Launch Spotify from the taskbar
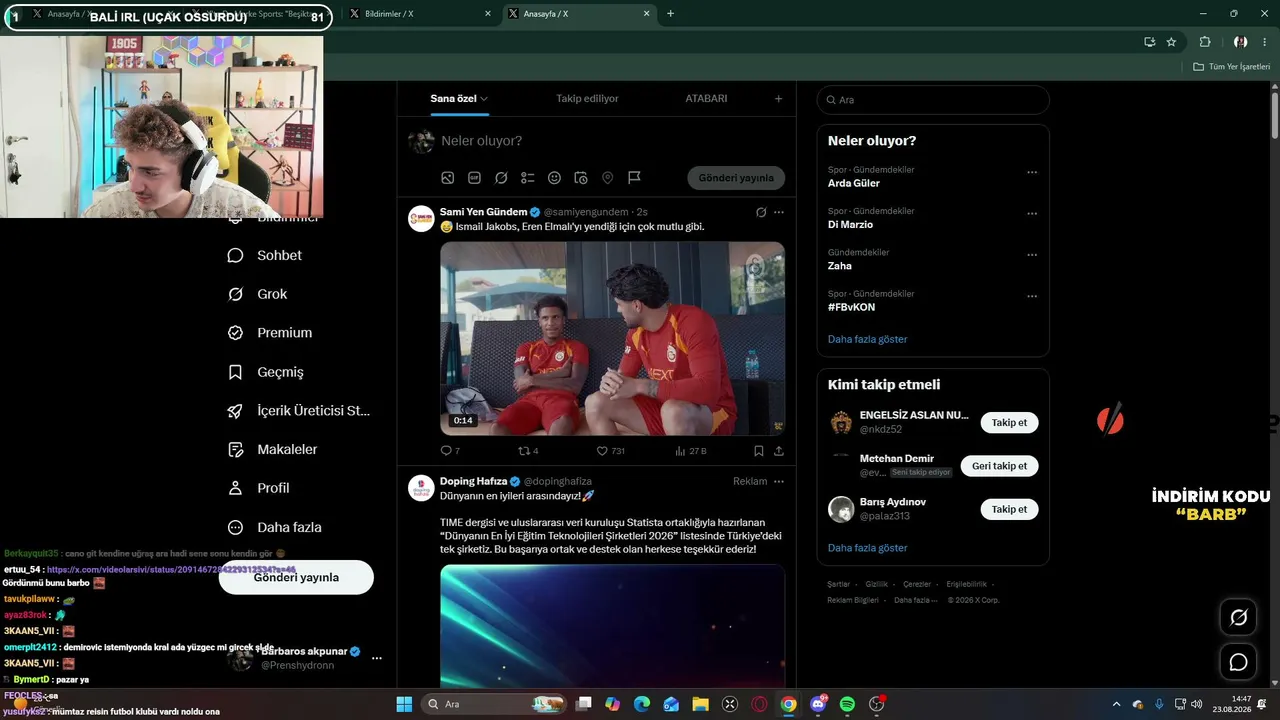Image resolution: width=1280 pixels, height=720 pixels. (847, 704)
